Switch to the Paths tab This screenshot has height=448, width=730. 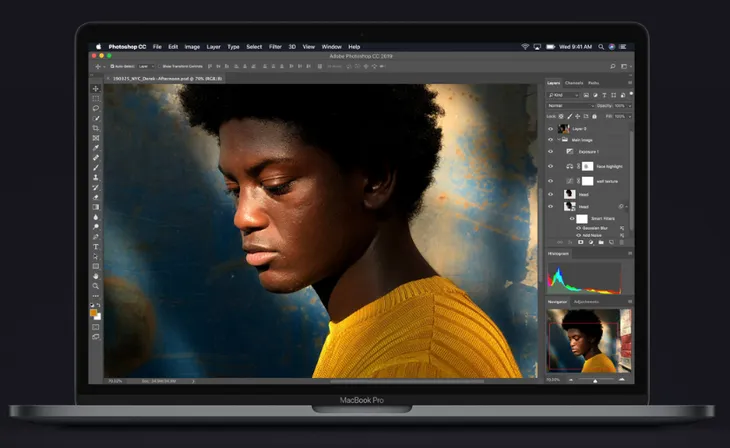594,83
